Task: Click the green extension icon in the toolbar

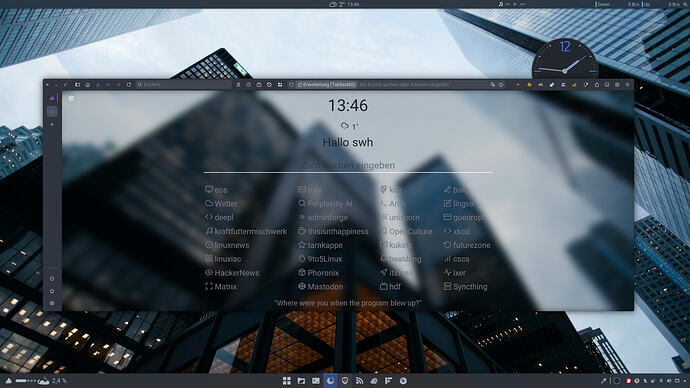Action: click(551, 84)
